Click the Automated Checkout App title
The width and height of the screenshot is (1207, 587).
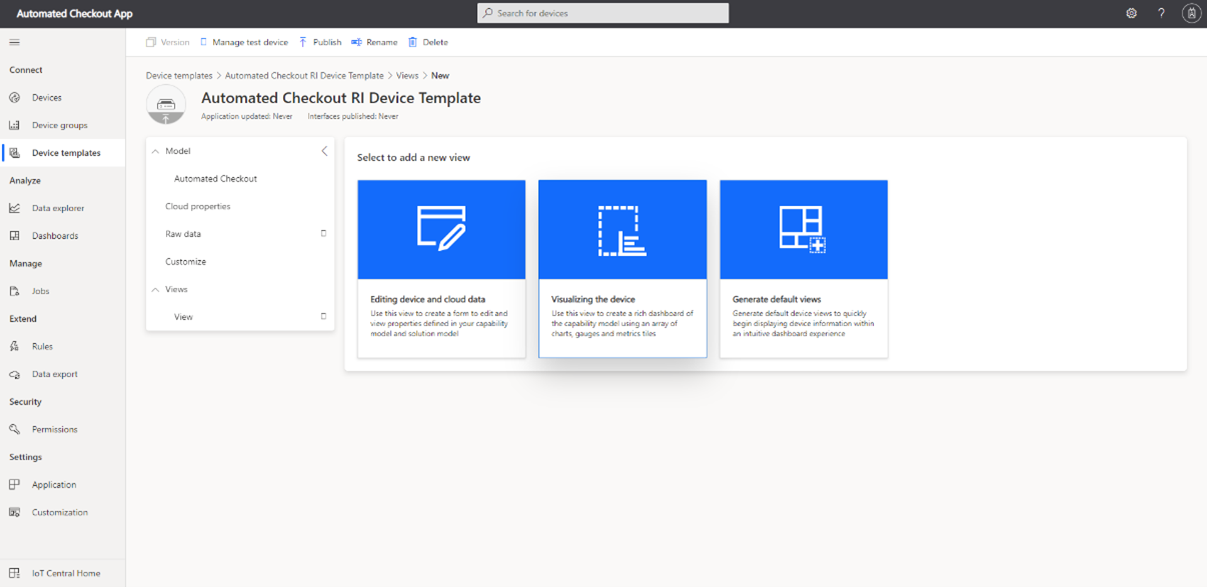tap(75, 14)
